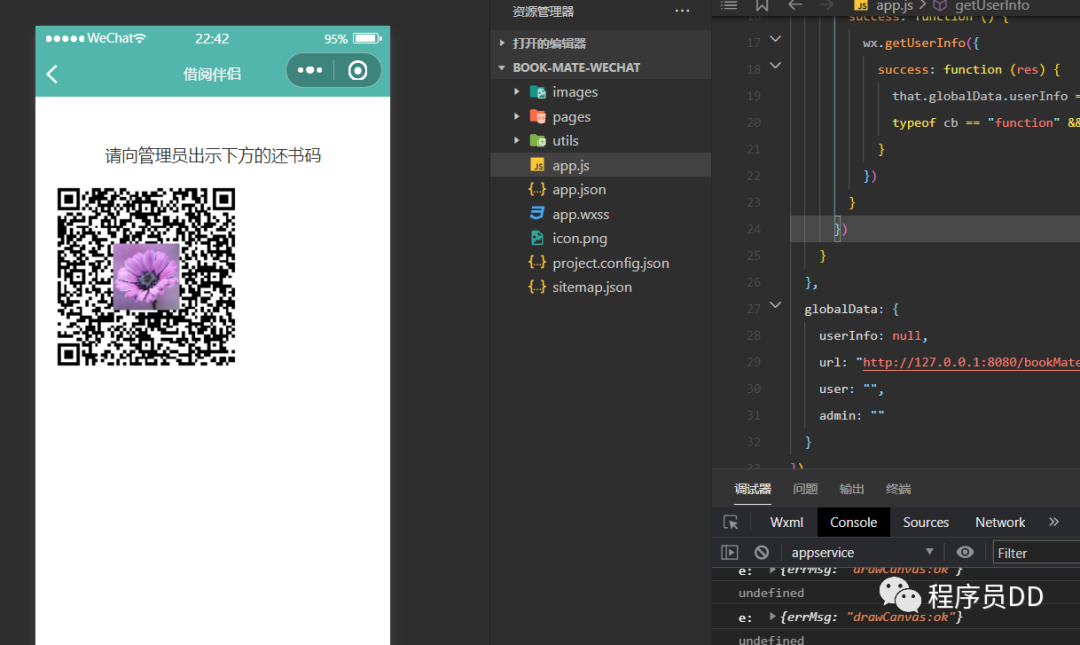Click getUserInfo in the breadcrumb
The width and height of the screenshot is (1080, 645).
[992, 6]
